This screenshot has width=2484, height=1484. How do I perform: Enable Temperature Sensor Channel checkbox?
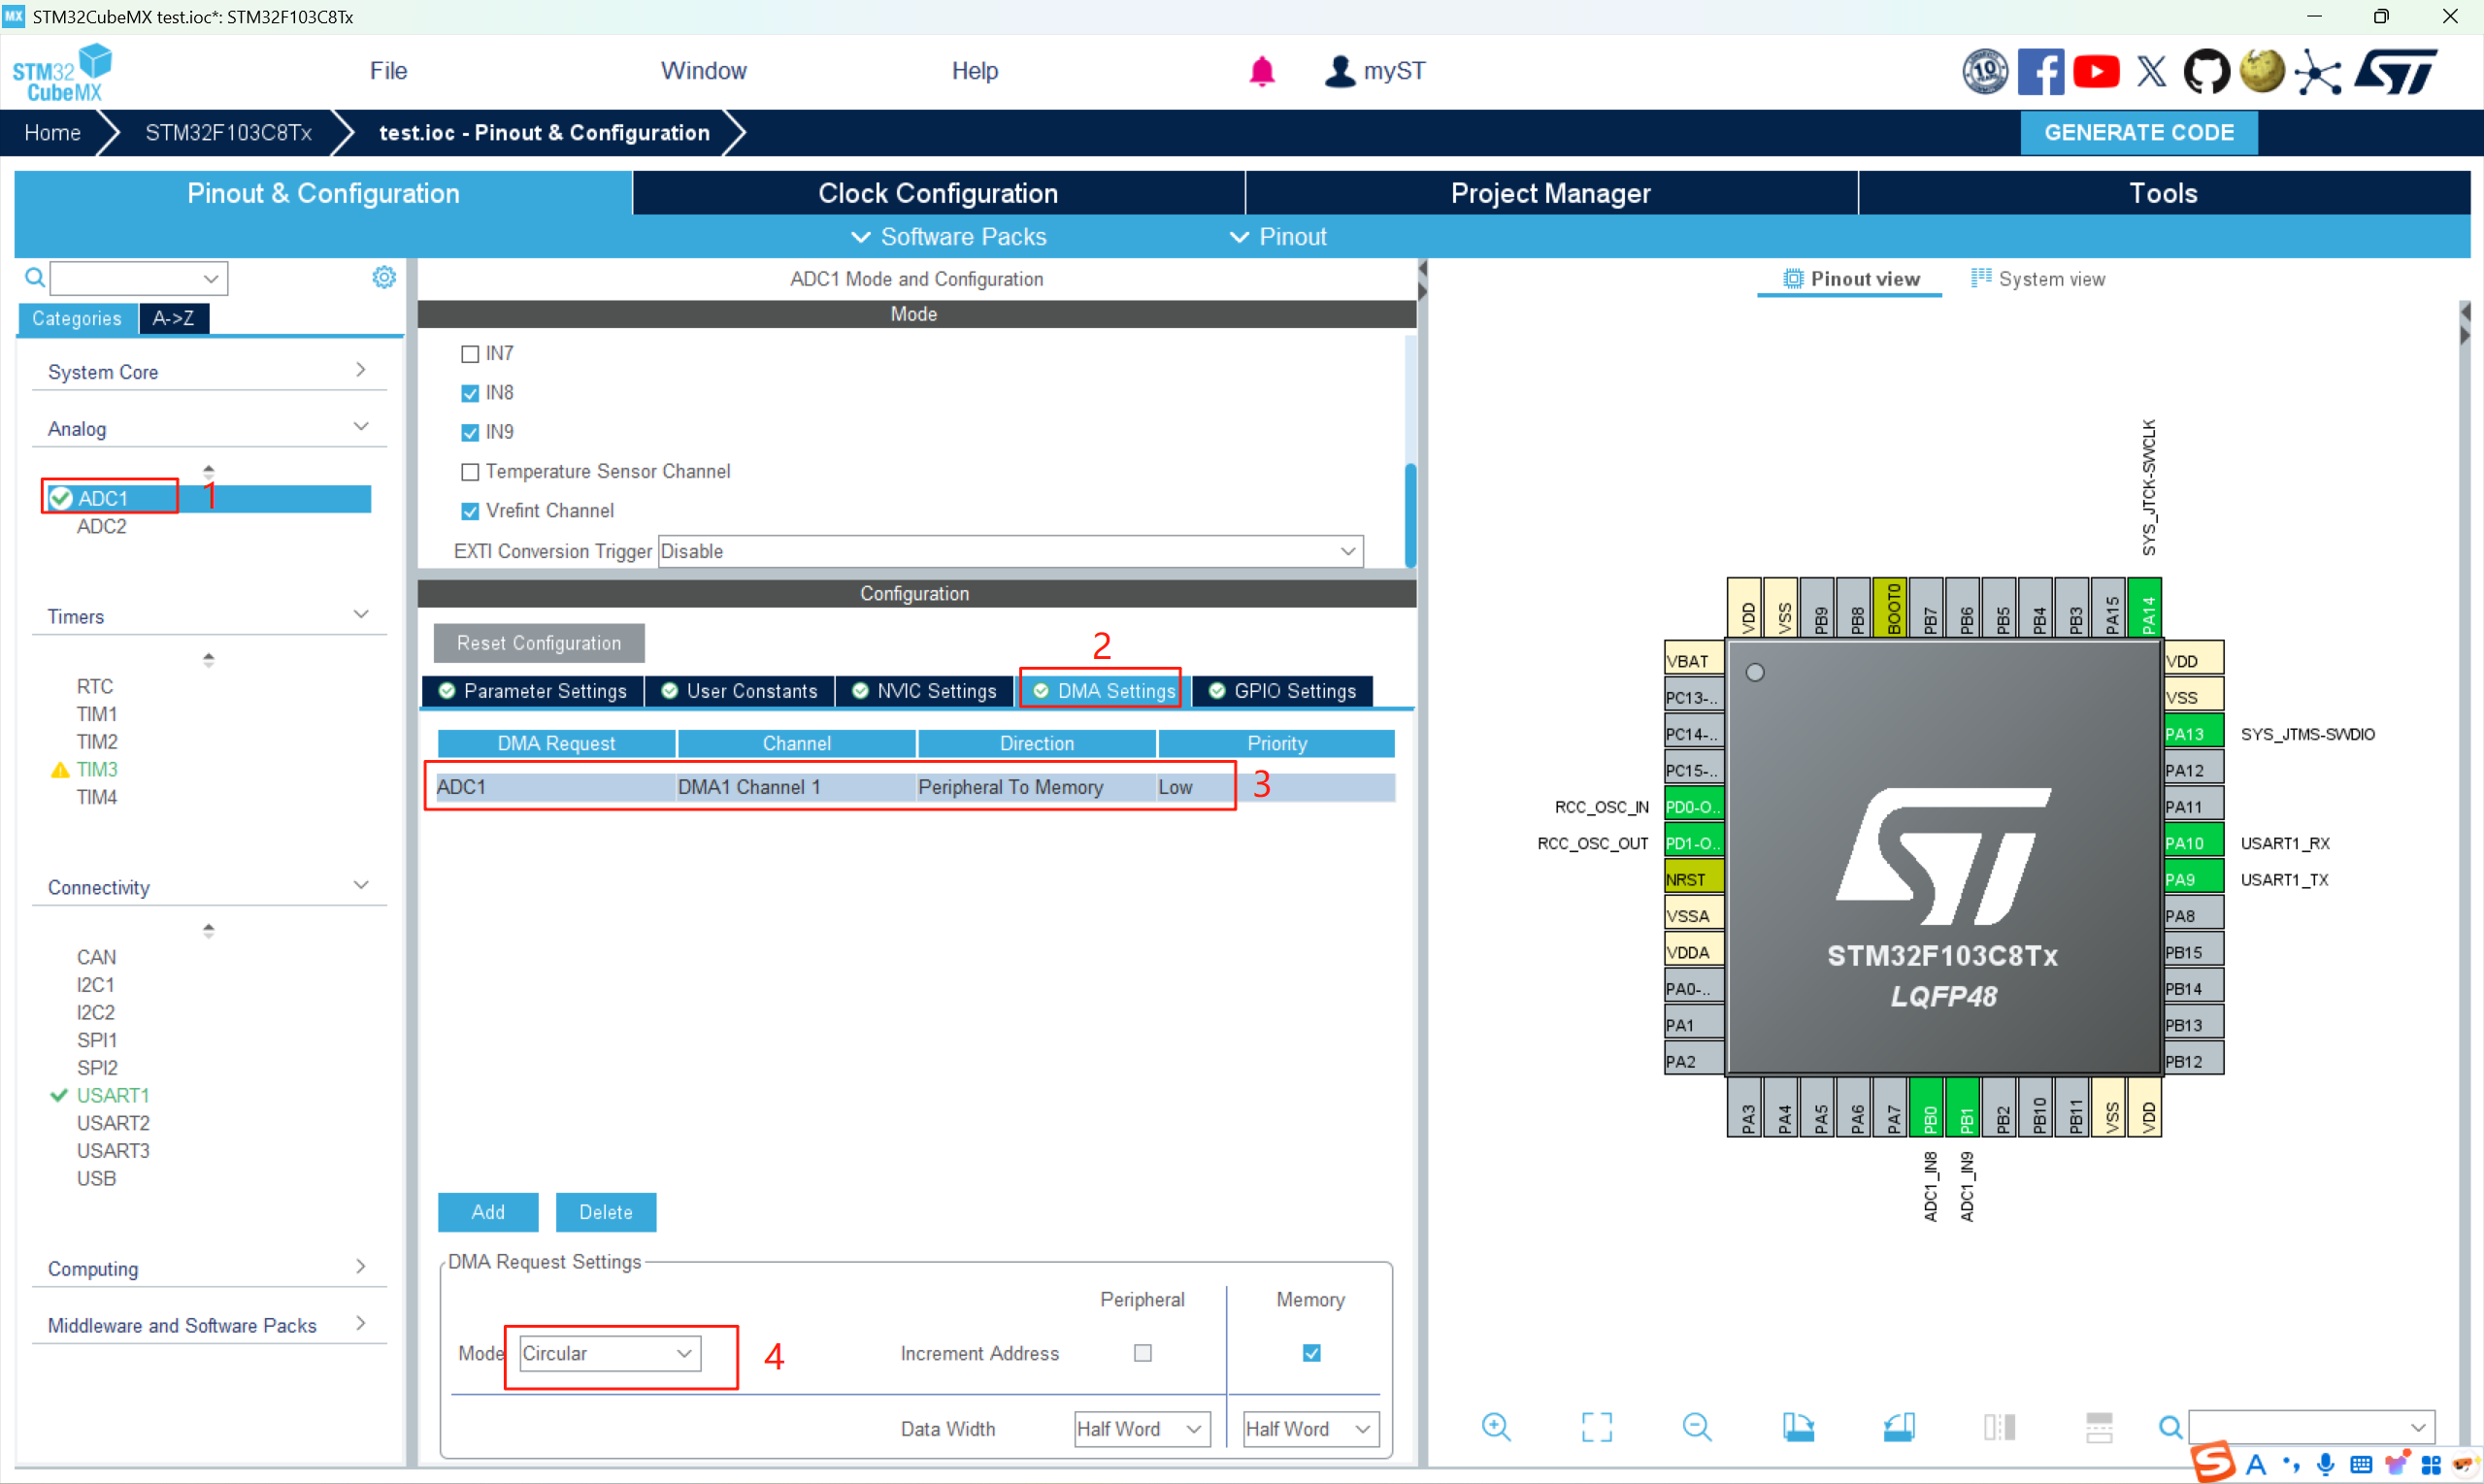click(470, 472)
